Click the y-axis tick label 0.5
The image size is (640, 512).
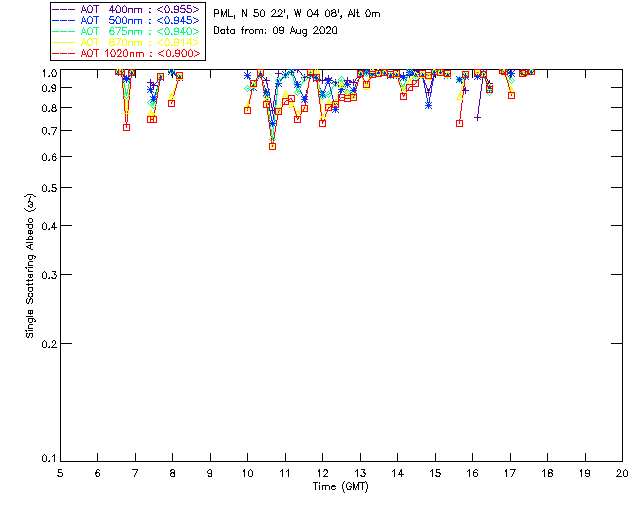point(49,188)
